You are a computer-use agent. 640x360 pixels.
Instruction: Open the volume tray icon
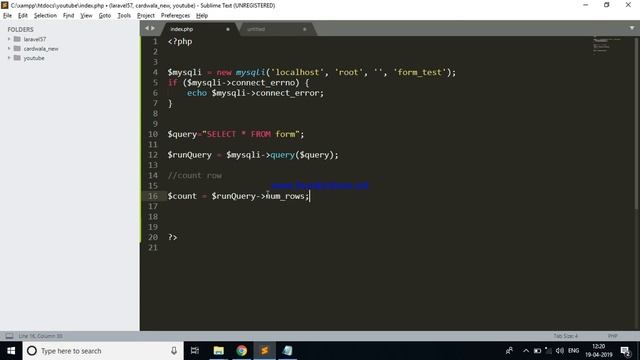(560, 351)
